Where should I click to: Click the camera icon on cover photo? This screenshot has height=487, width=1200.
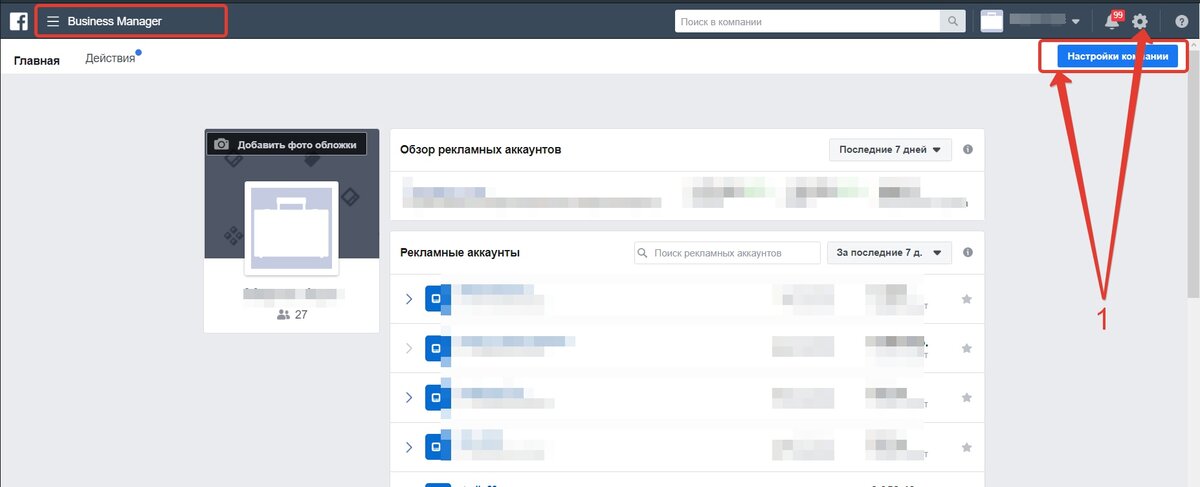(x=222, y=144)
